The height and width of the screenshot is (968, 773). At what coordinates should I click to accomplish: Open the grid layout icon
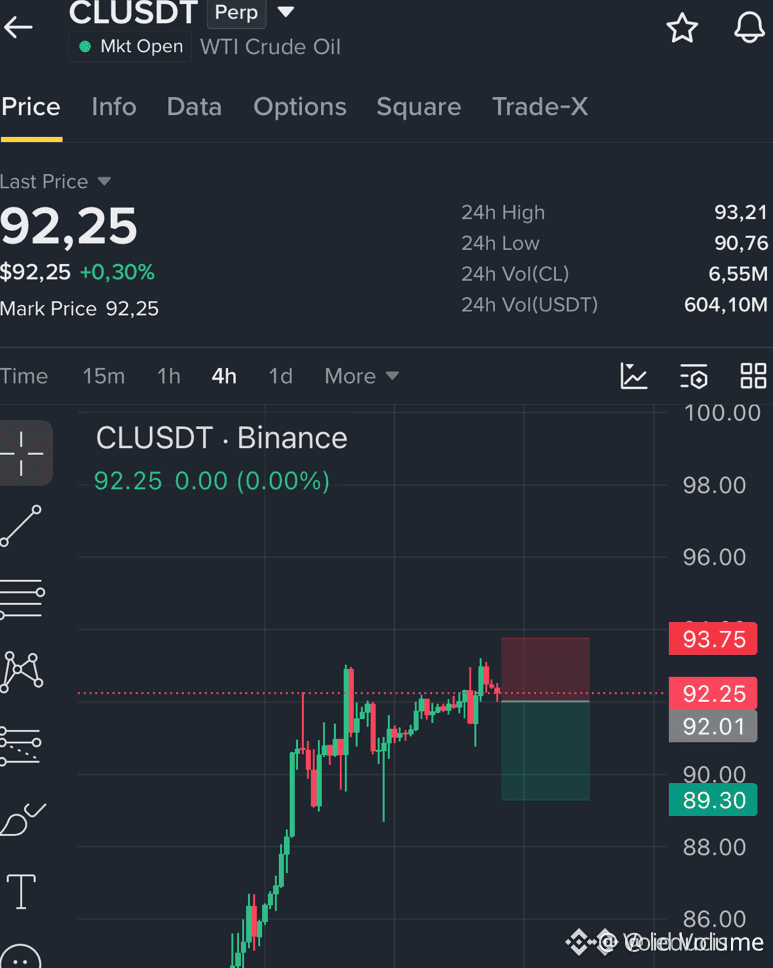753,376
